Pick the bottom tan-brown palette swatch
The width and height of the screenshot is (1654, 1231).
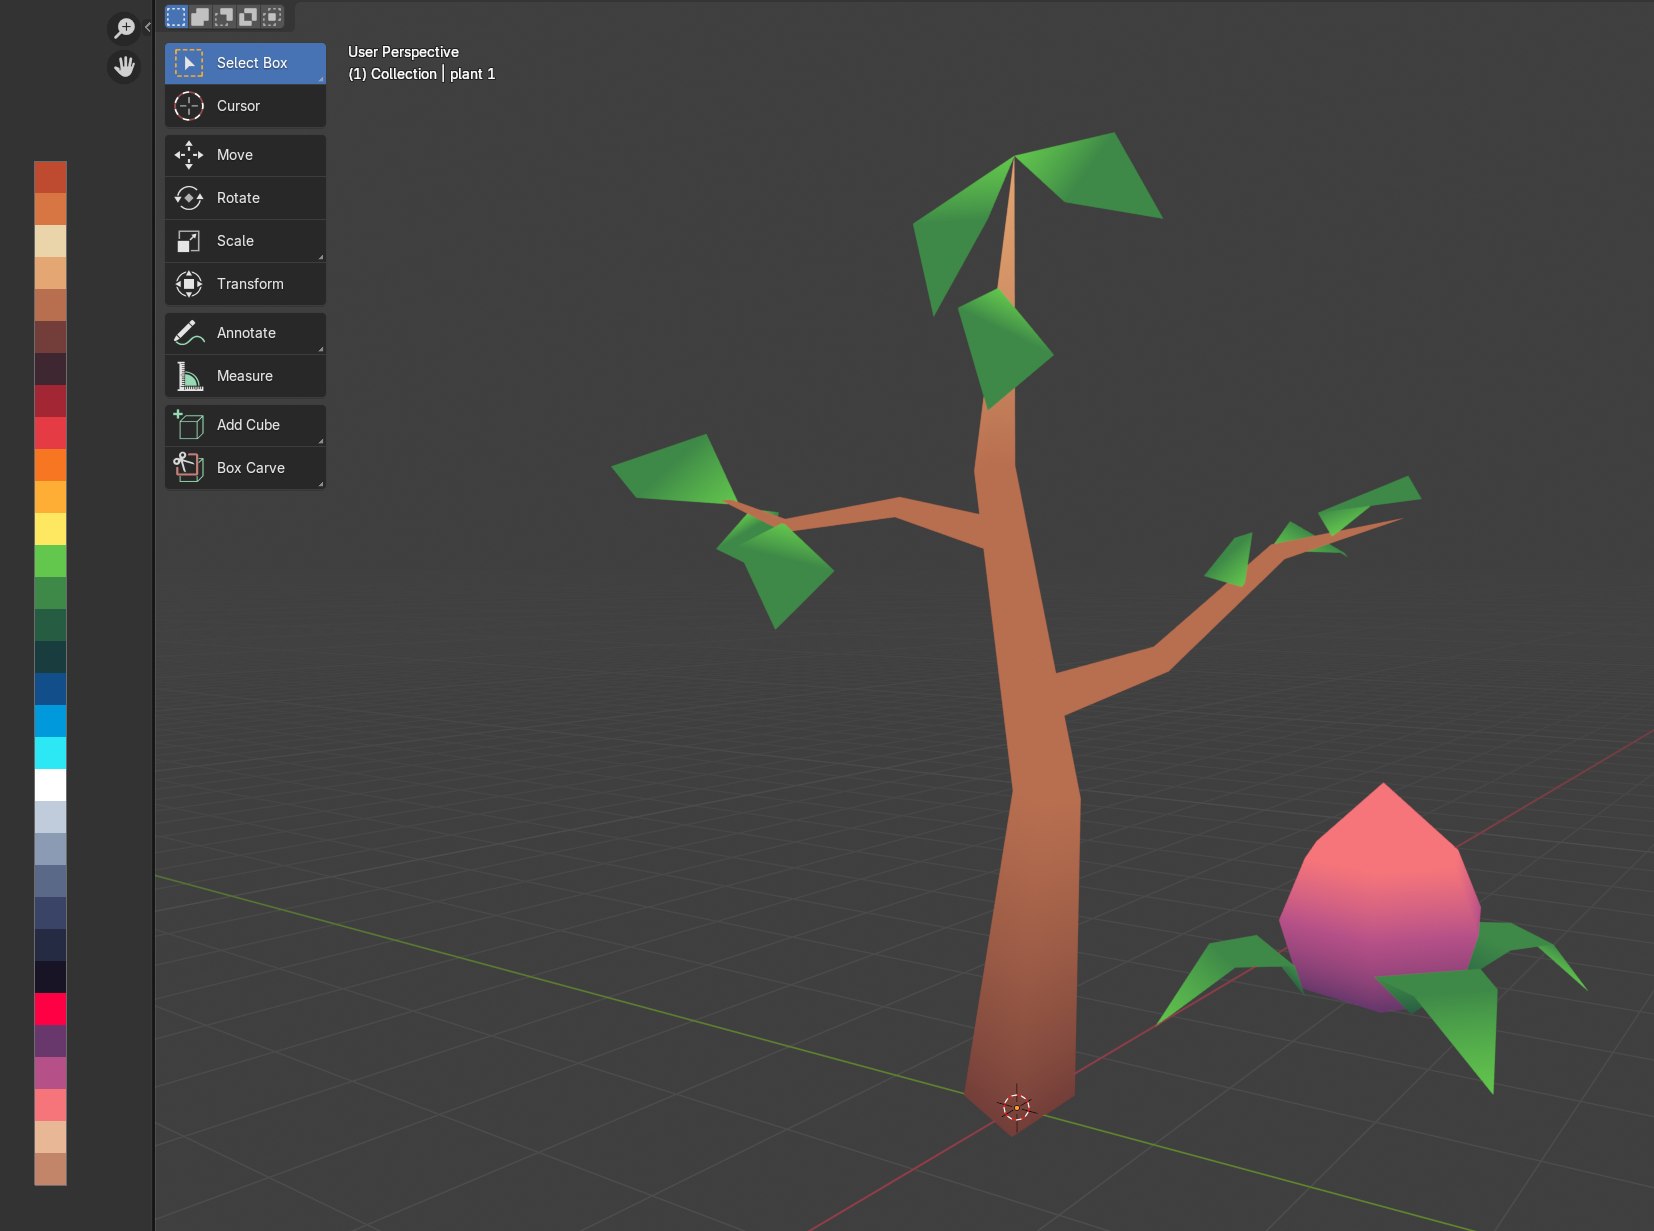tap(51, 1169)
